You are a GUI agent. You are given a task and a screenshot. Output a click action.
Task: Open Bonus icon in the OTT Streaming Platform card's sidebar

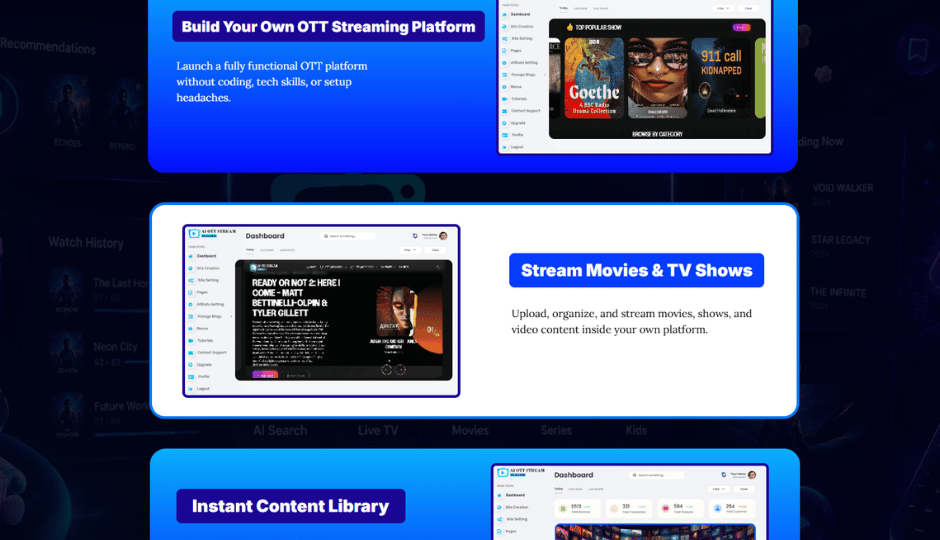pos(504,87)
